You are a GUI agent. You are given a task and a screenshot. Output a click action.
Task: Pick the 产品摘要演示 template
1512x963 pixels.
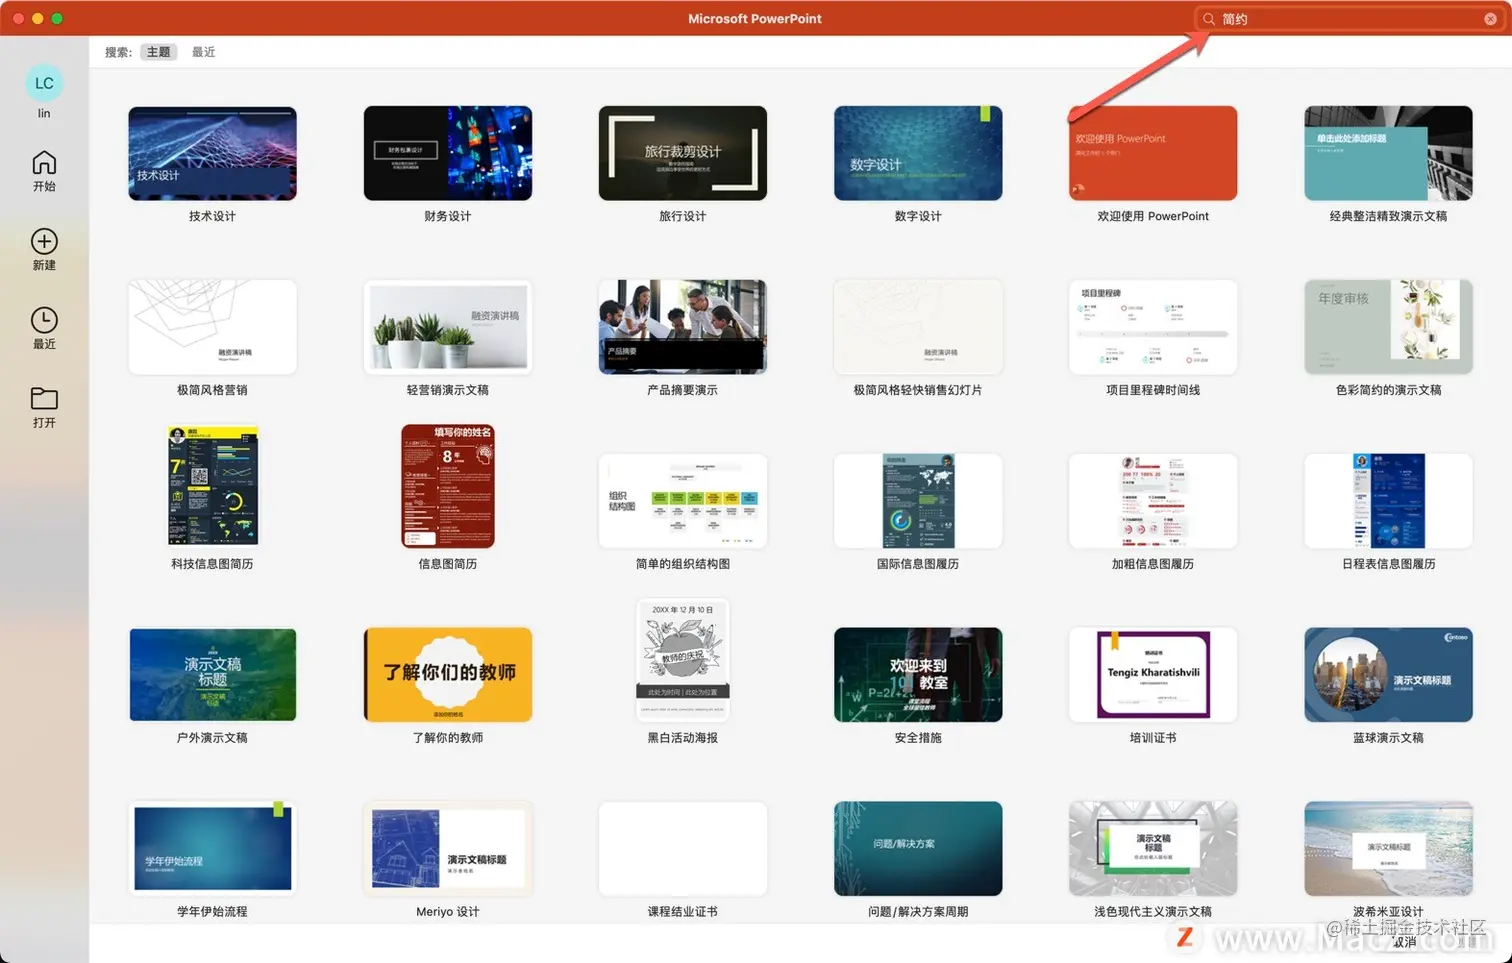point(683,327)
